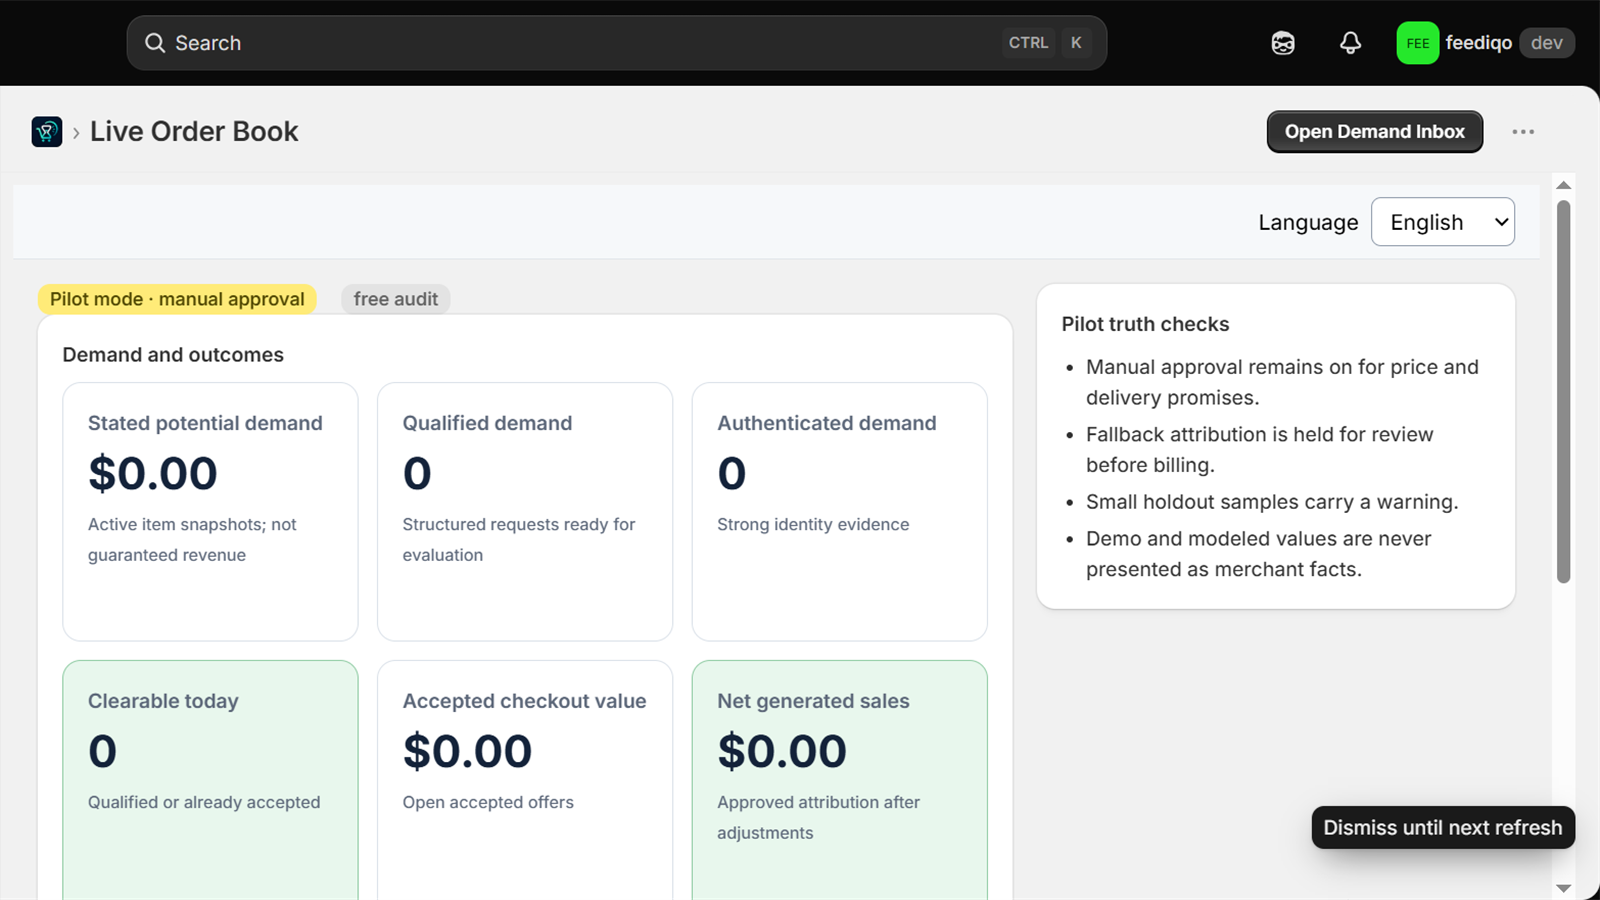Image resolution: width=1600 pixels, height=900 pixels.
Task: Click 'Qualified or already accepted' text
Action: (204, 802)
